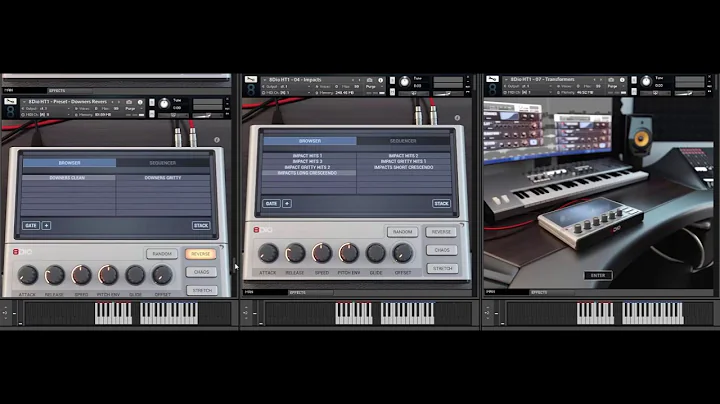Image resolution: width=720 pixels, height=404 pixels.
Task: Toggle Mute button on Downers instrument
Action: 152,113
